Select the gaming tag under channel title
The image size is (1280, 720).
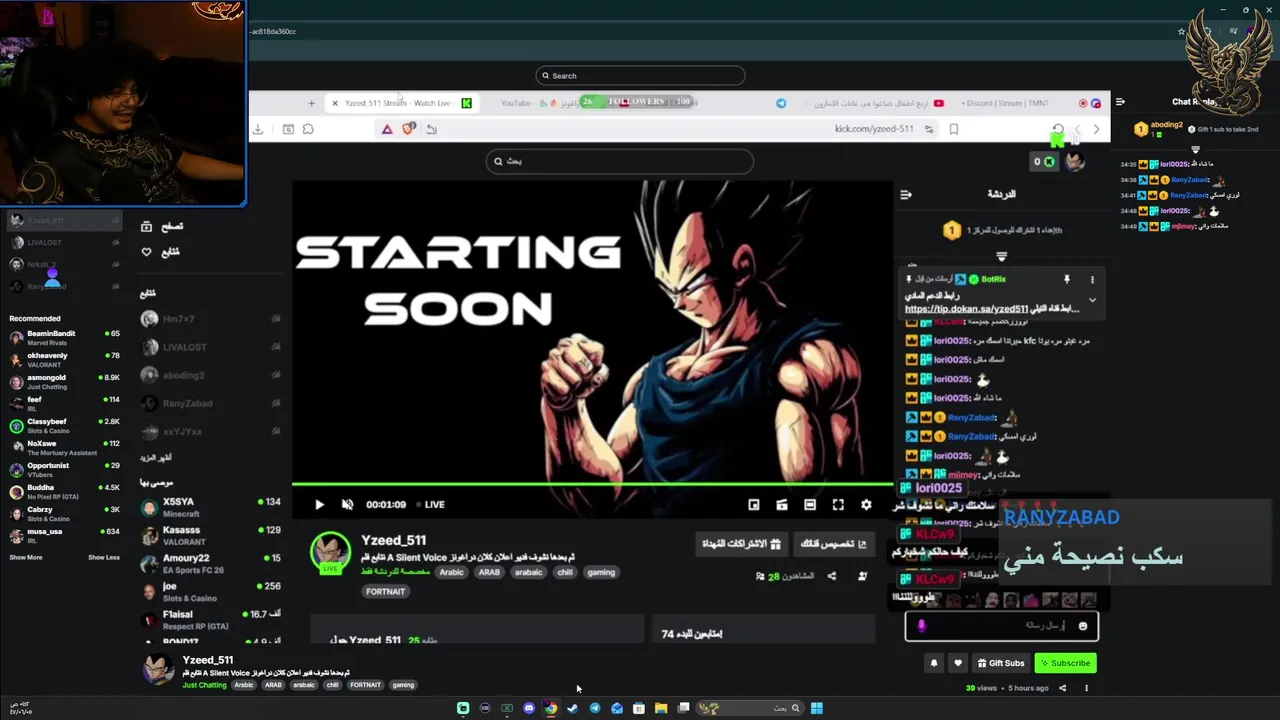pos(601,573)
